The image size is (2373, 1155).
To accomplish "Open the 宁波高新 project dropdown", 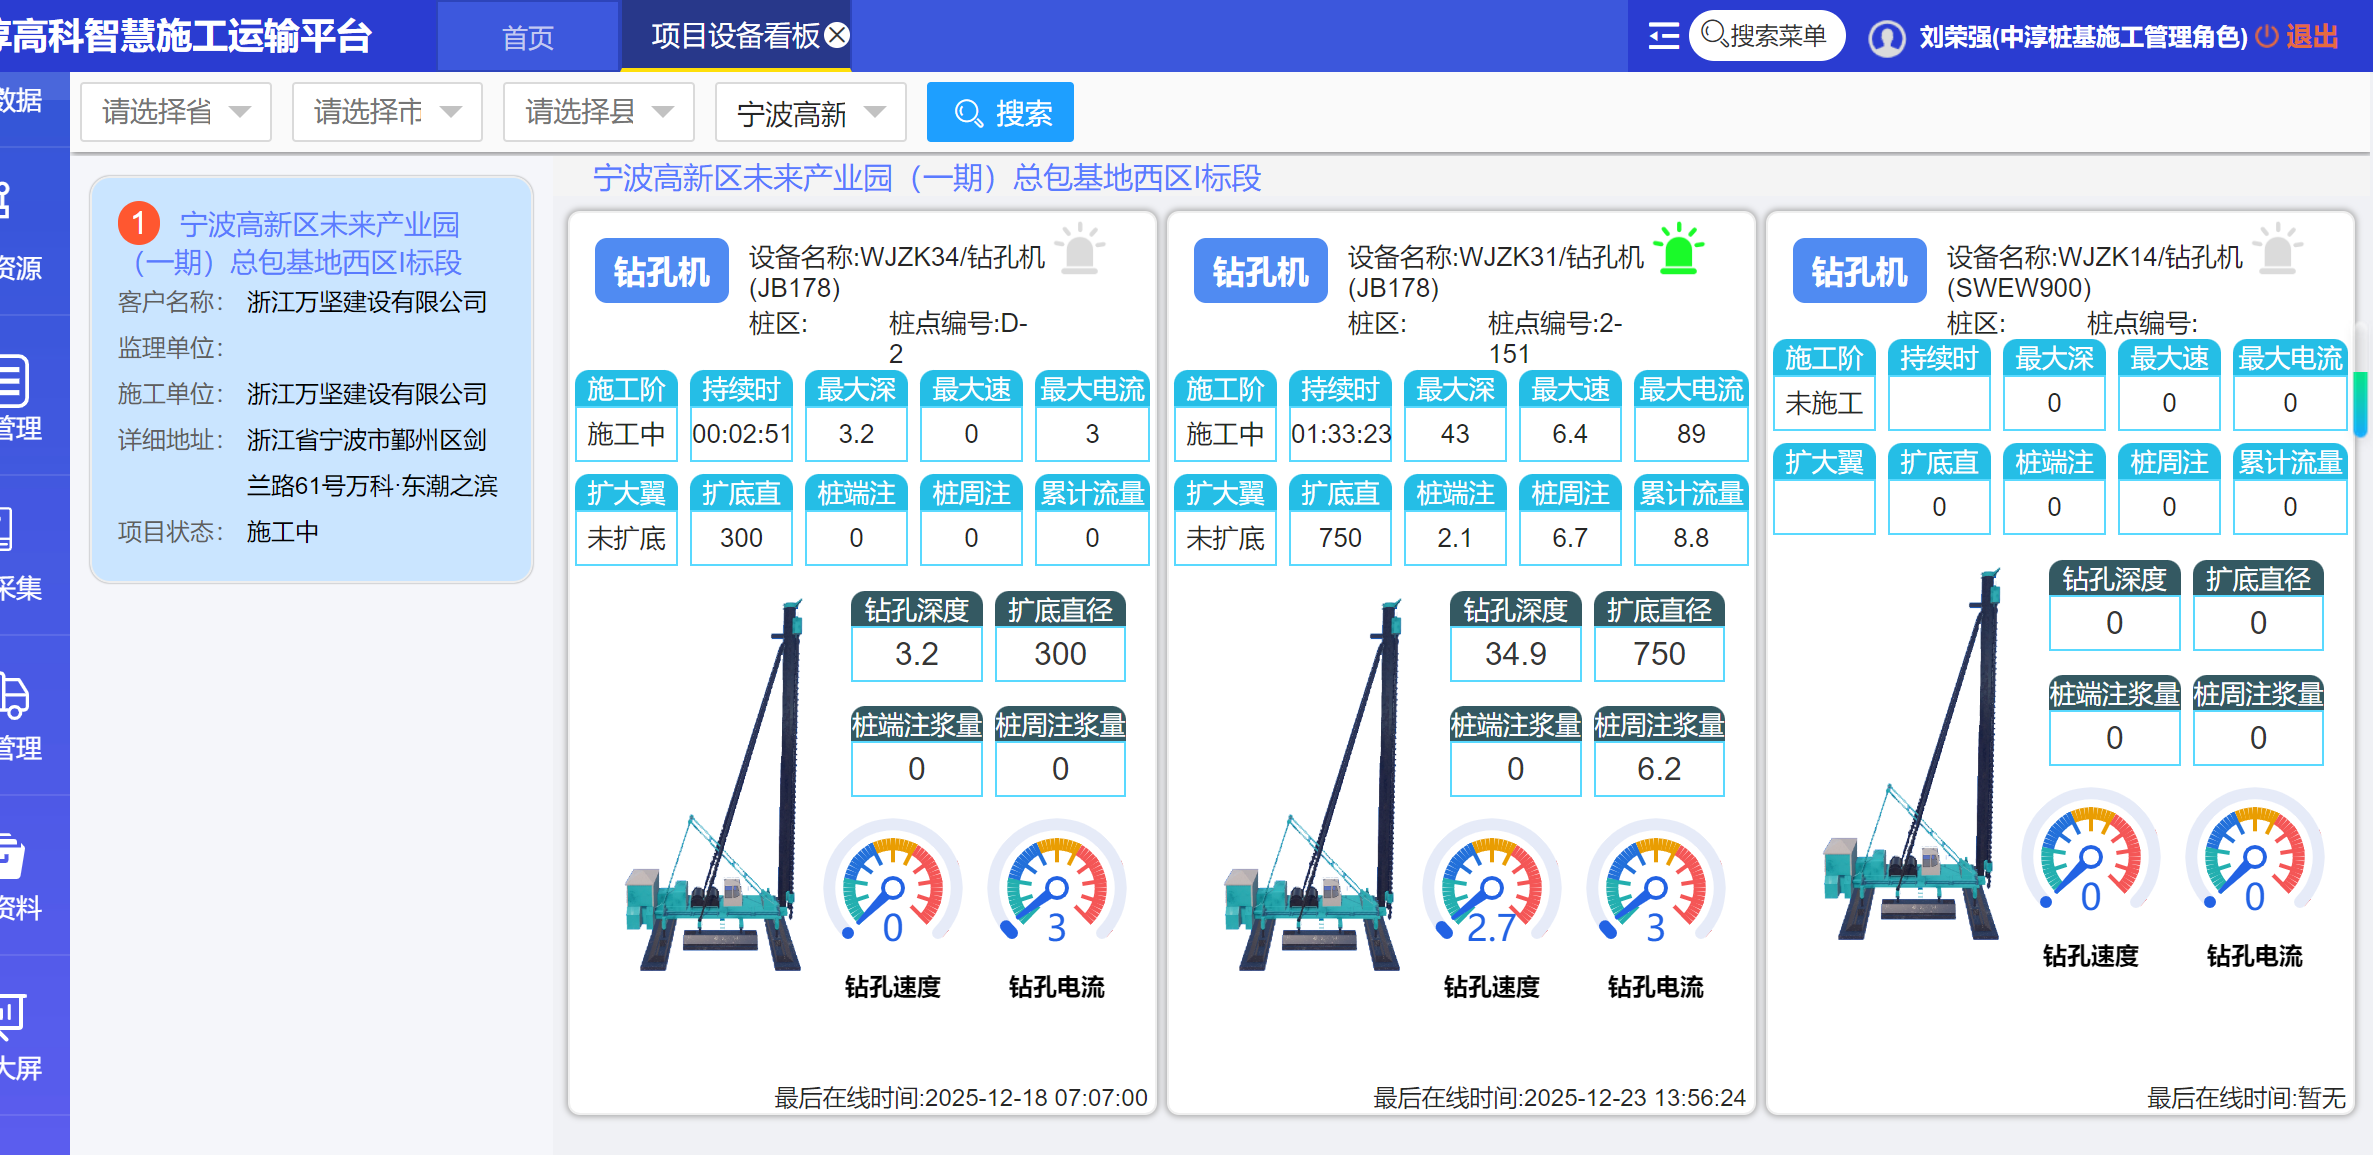I will (810, 113).
